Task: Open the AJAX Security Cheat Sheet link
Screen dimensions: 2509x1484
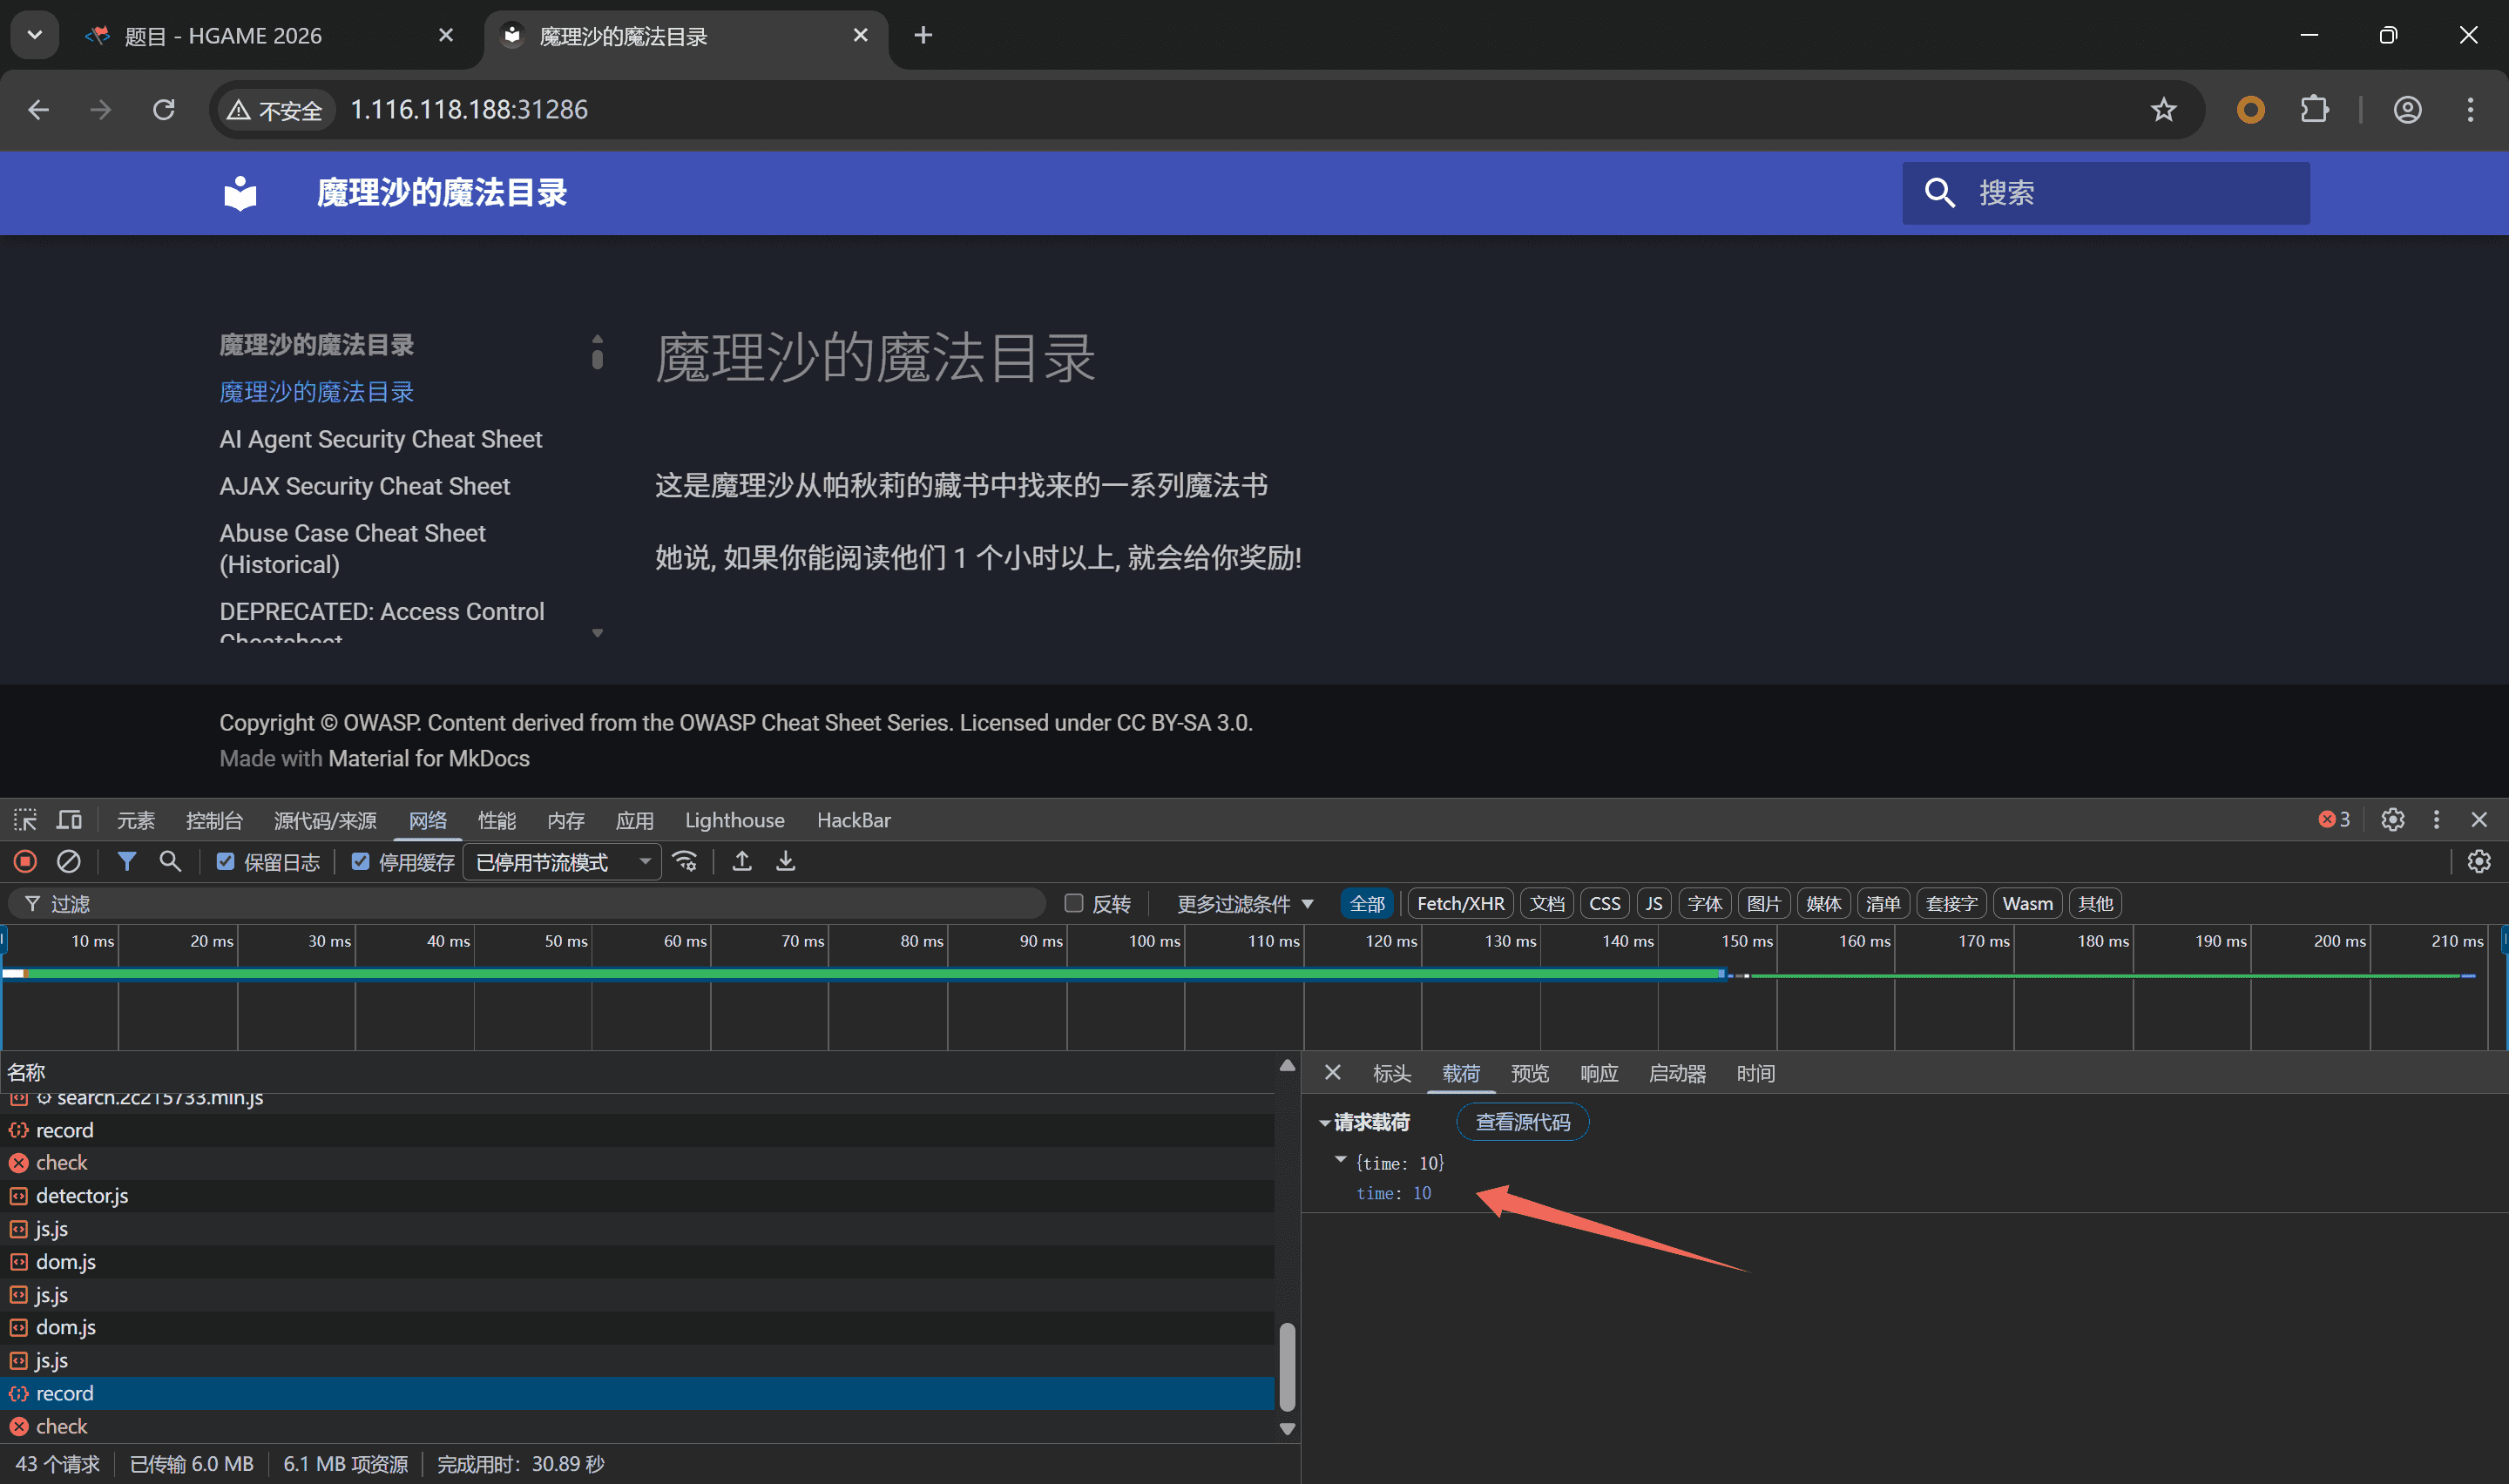Action: click(364, 486)
